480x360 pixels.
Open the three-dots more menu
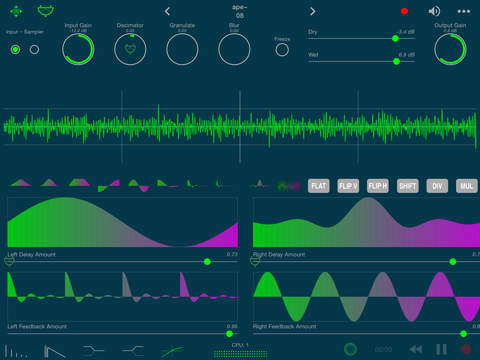pyautogui.click(x=464, y=11)
